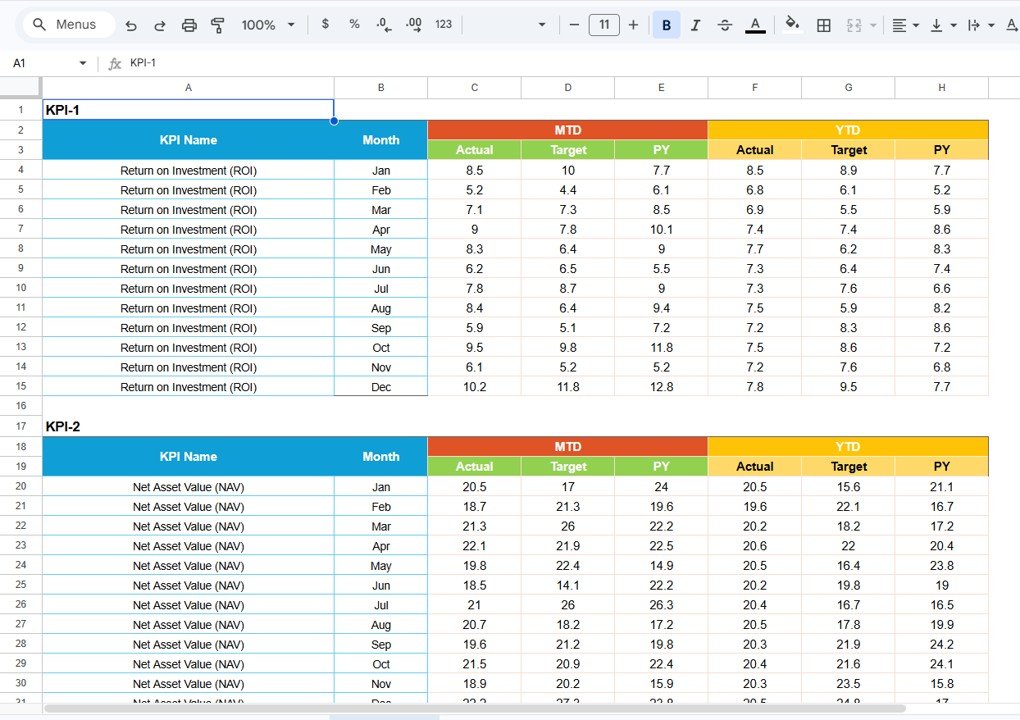Open the fill color picker
This screenshot has height=720, width=1020.
point(792,24)
